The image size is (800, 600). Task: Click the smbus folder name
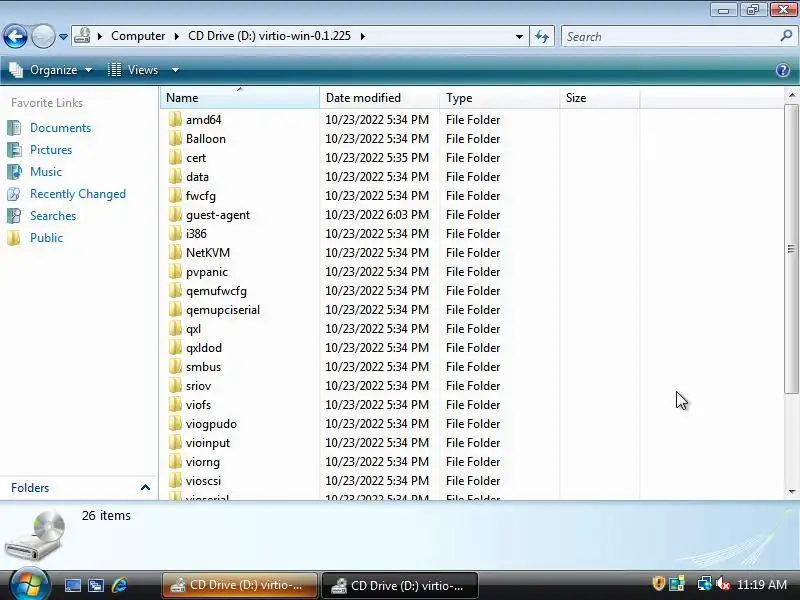click(x=204, y=367)
